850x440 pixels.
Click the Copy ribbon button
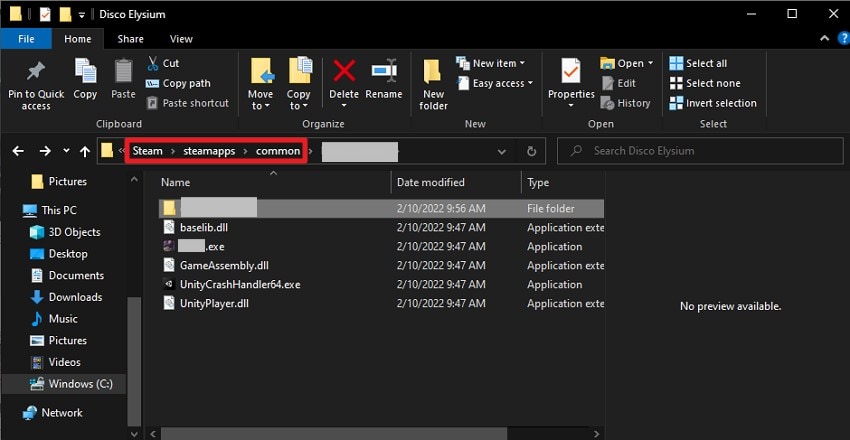pyautogui.click(x=85, y=79)
